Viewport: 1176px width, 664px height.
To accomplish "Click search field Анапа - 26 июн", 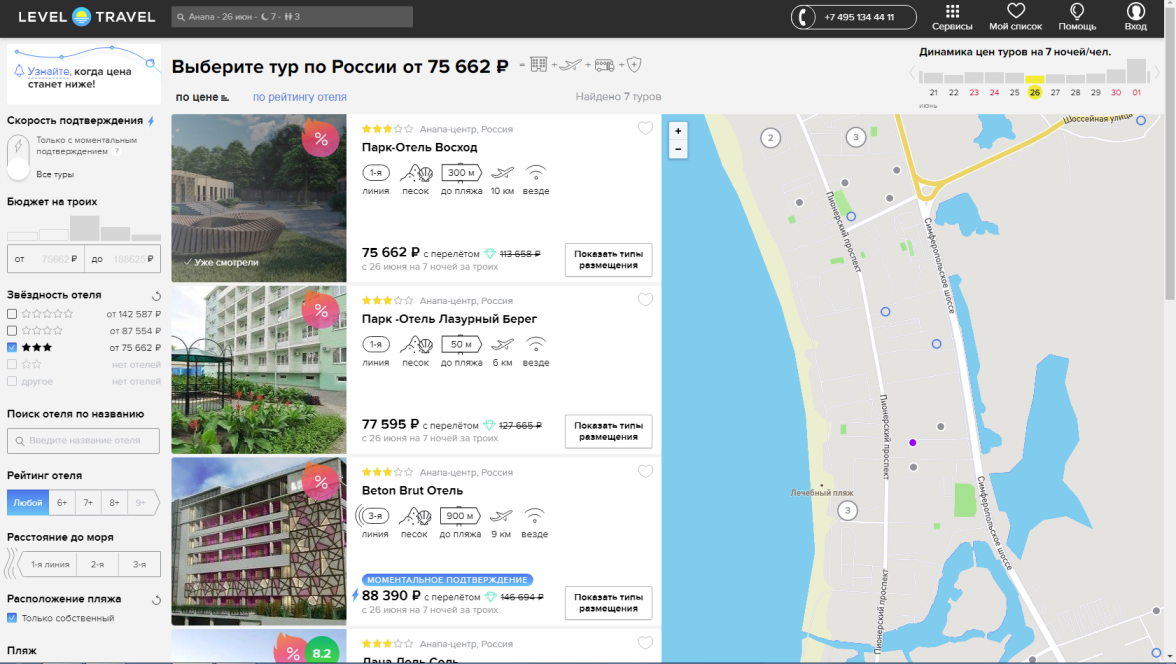I will coord(292,17).
